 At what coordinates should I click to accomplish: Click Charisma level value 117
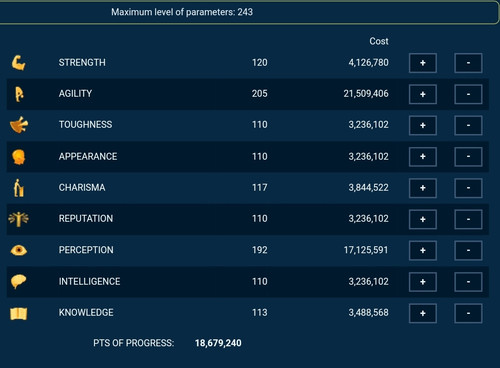pyautogui.click(x=260, y=187)
